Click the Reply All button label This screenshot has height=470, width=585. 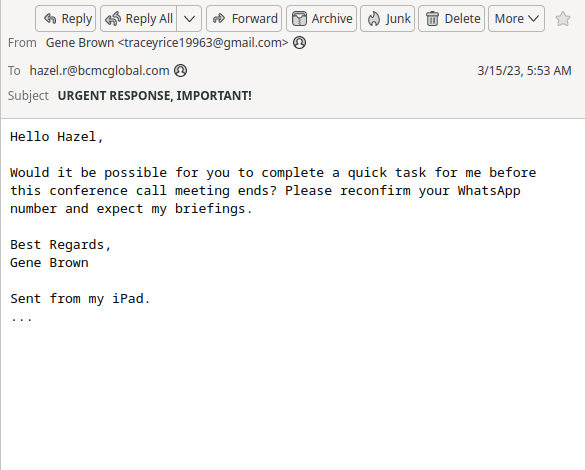pos(149,18)
